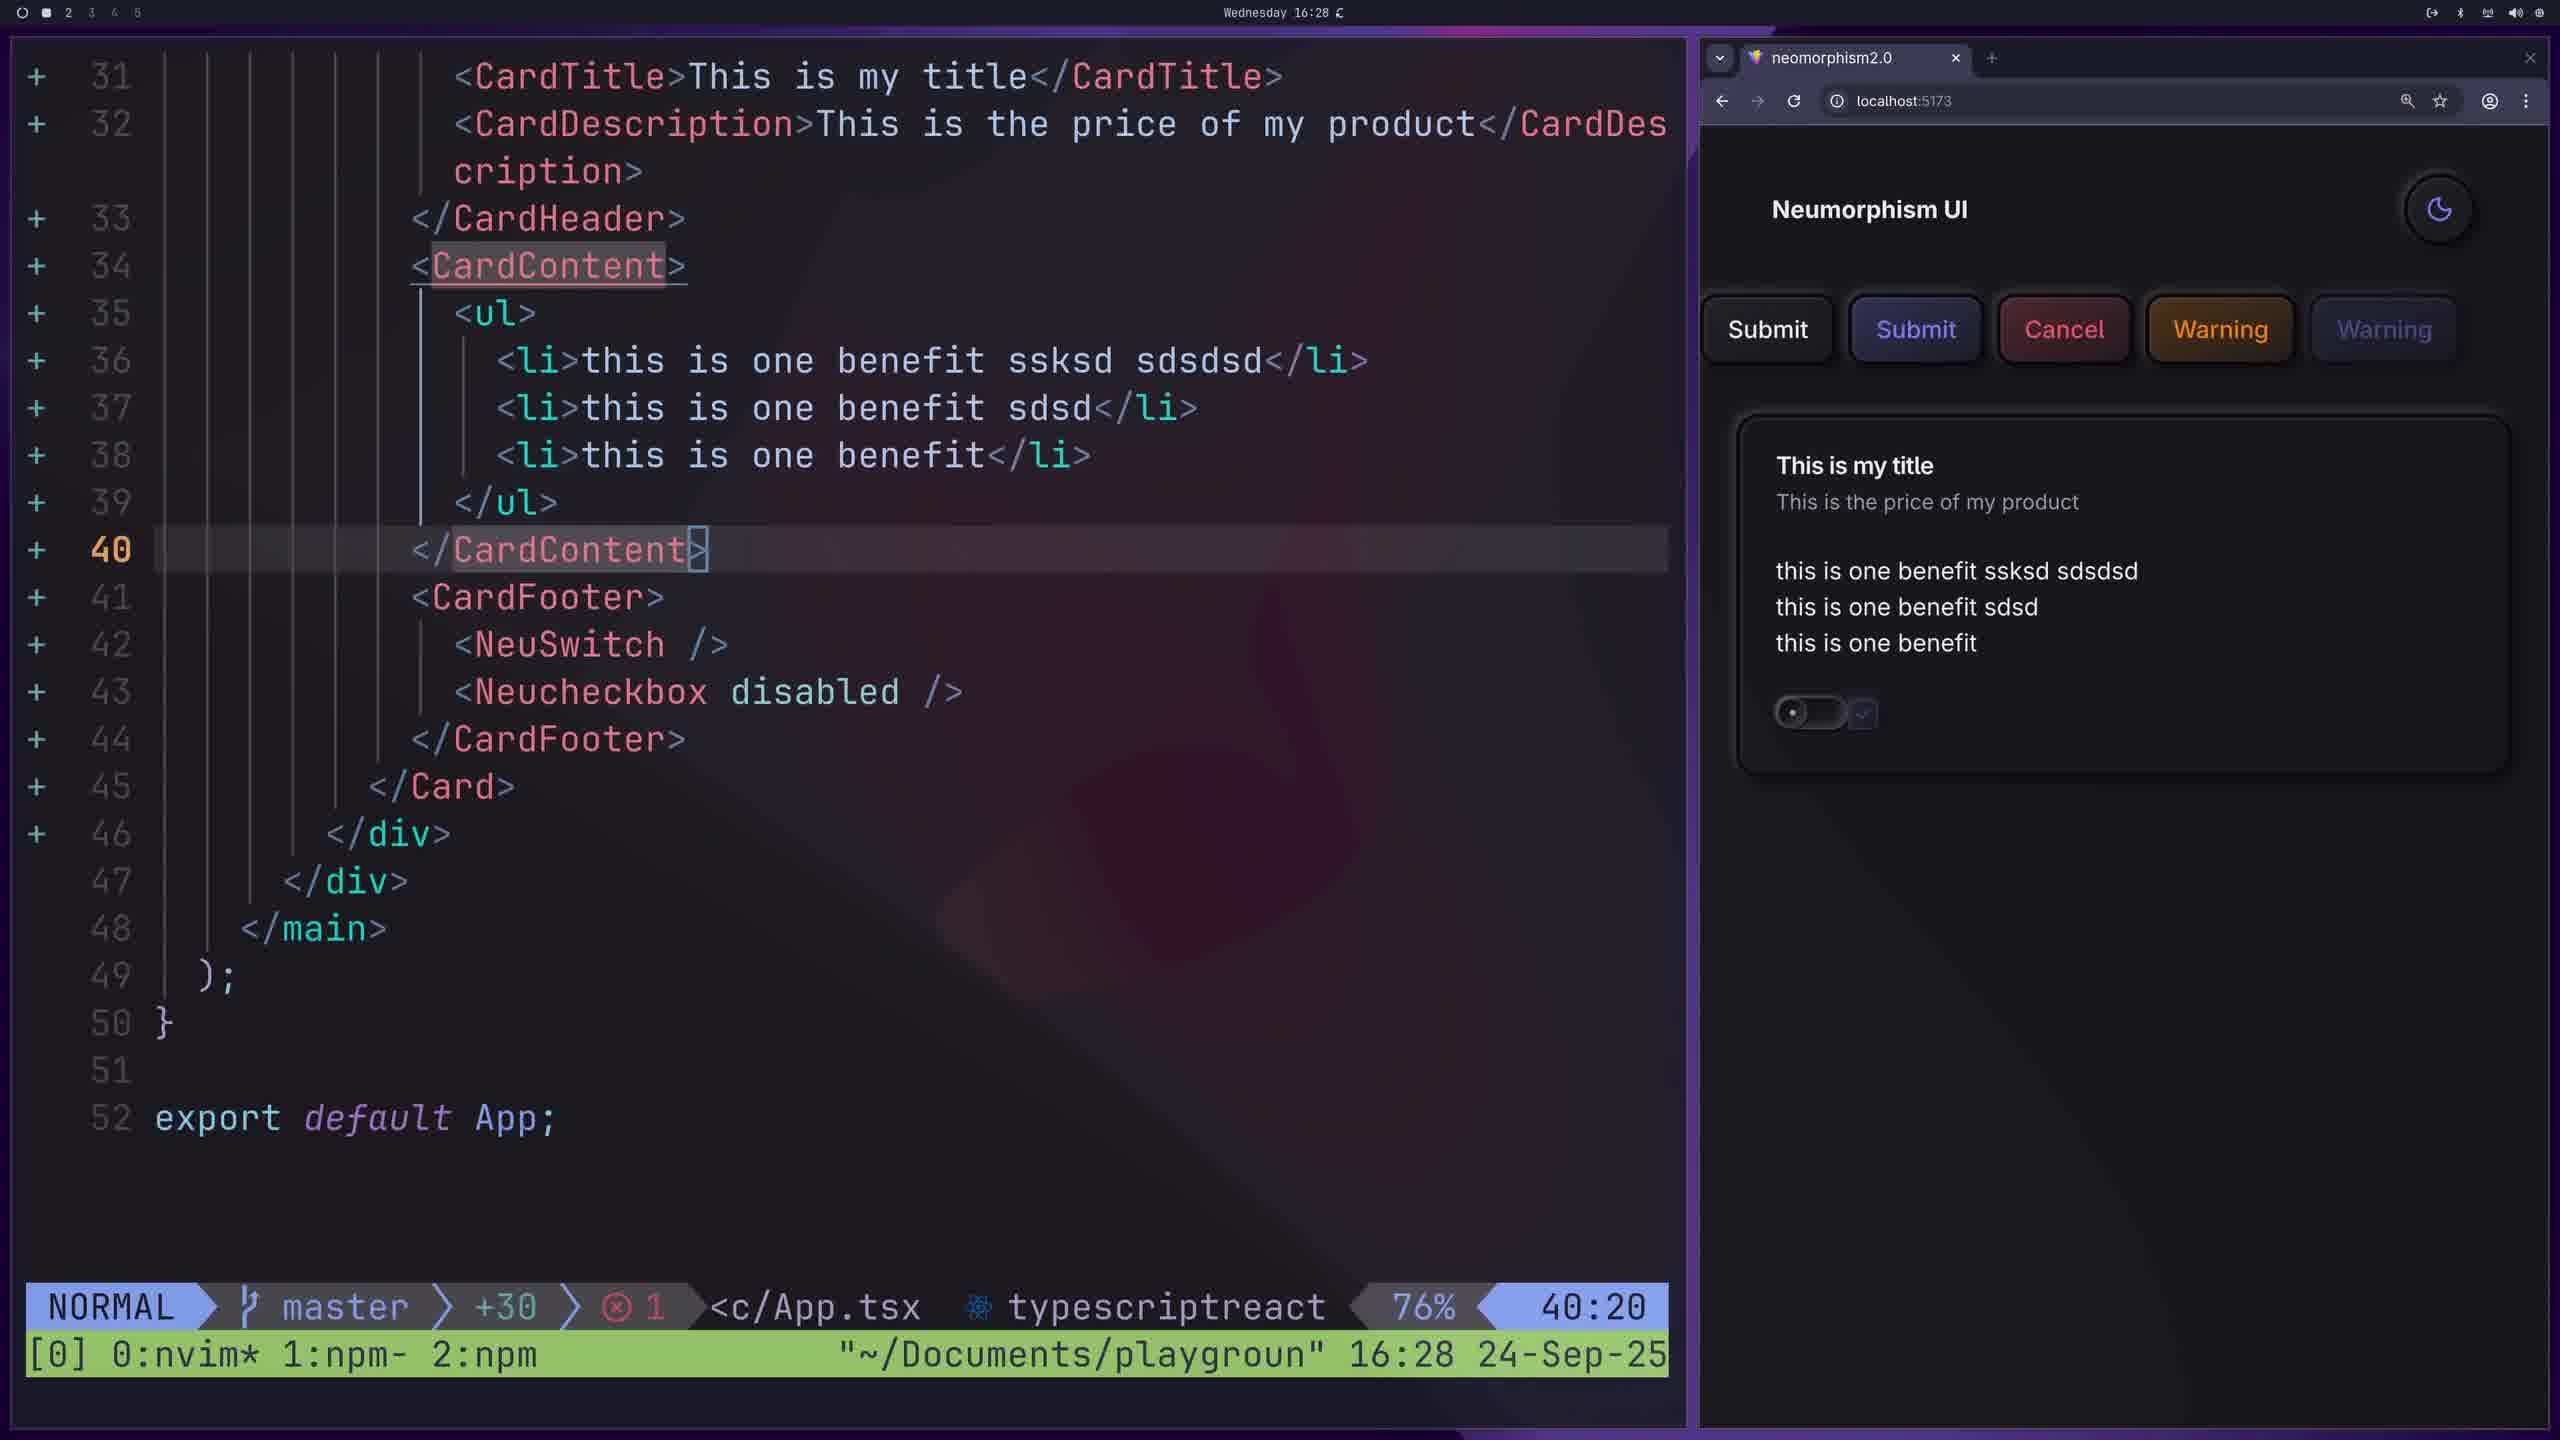View site information icon in address bar

[1837, 101]
